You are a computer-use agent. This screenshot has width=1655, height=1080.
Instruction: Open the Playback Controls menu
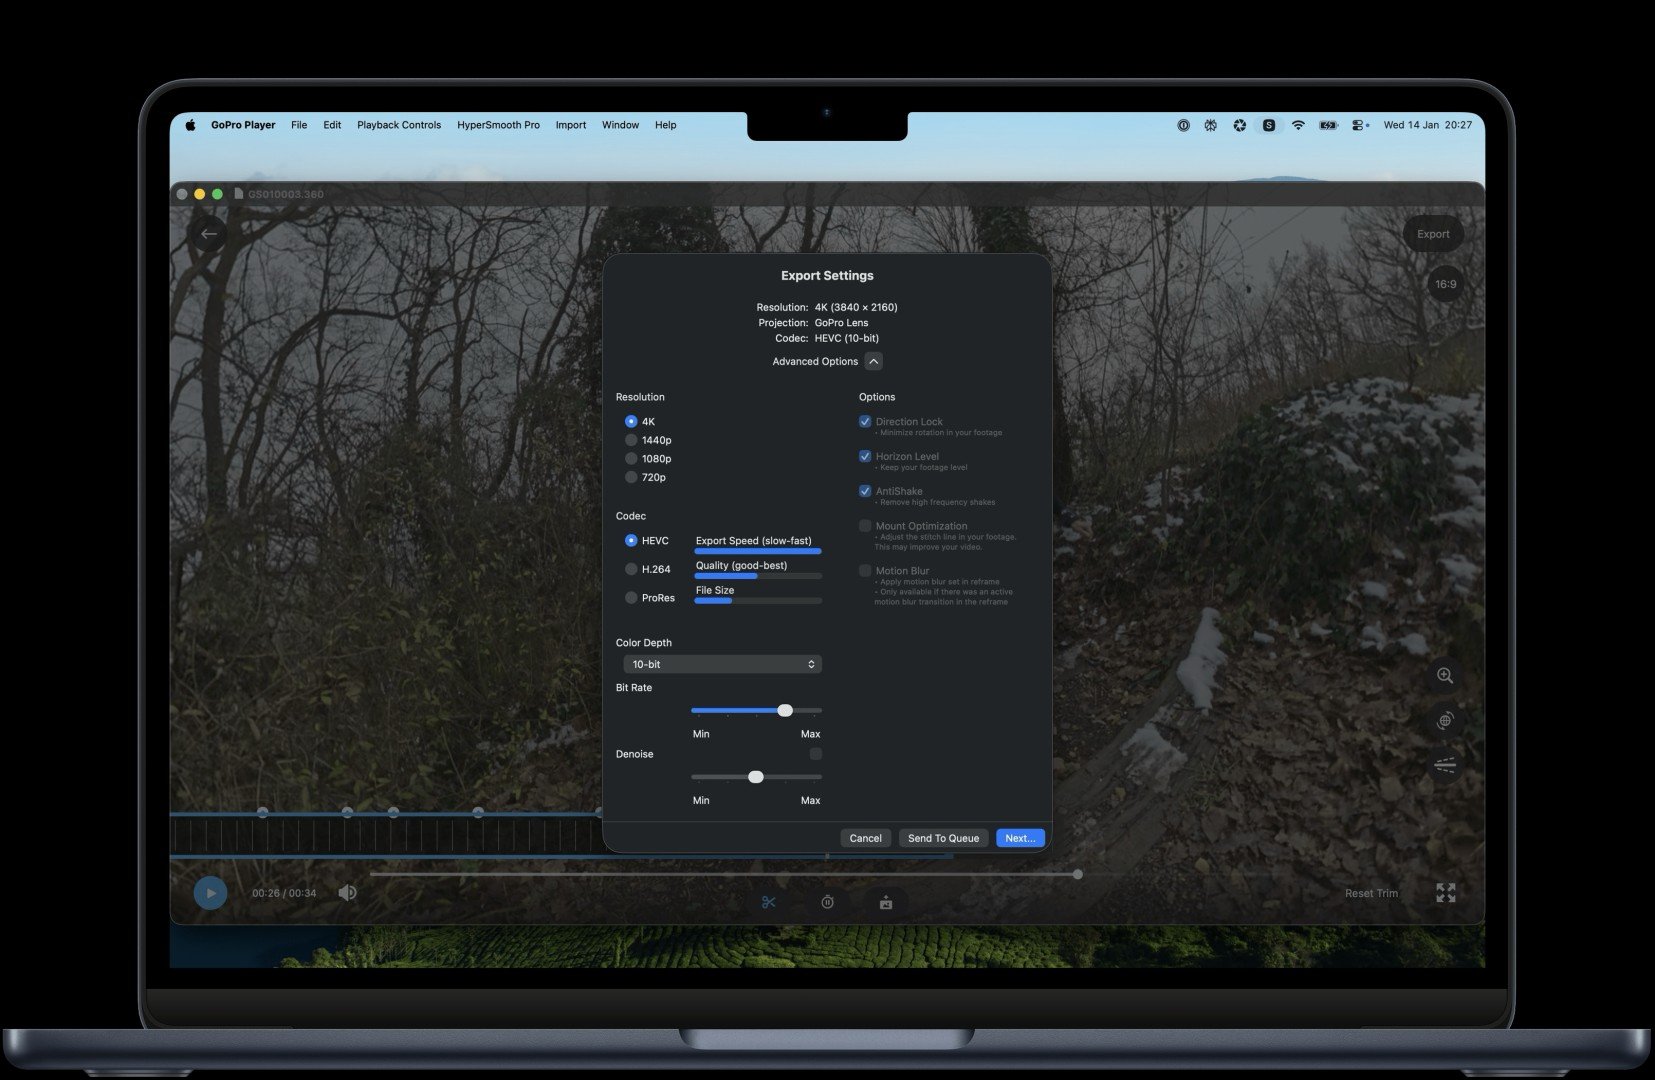[399, 125]
